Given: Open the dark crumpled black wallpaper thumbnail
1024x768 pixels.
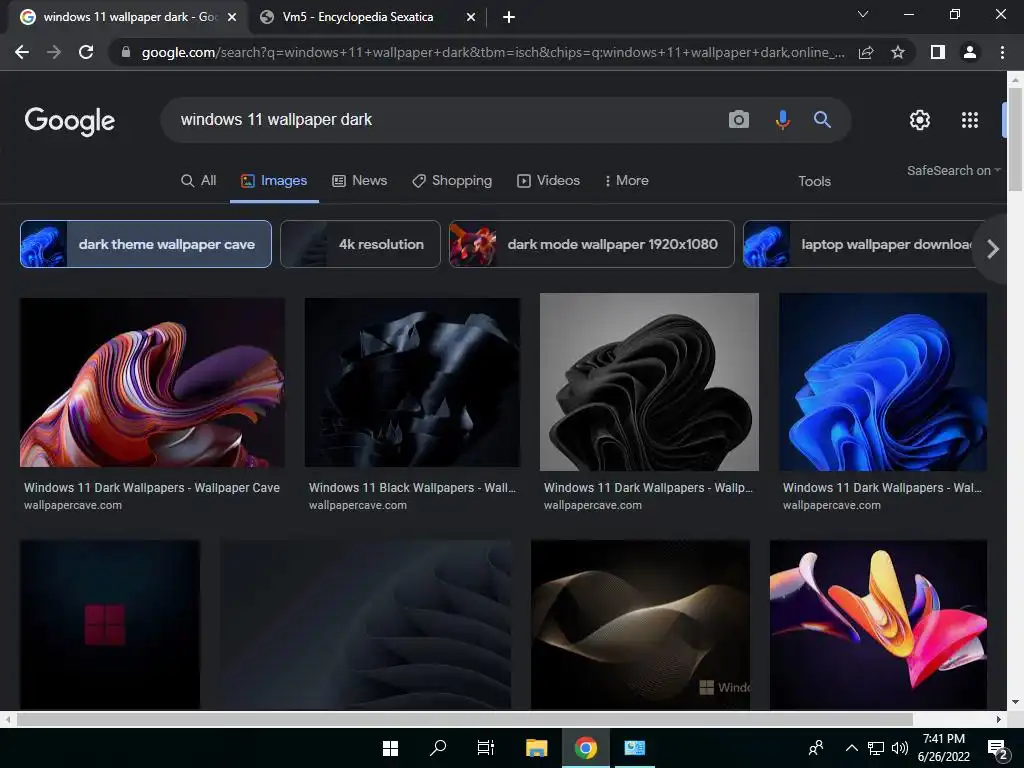Looking at the screenshot, I should coord(413,383).
